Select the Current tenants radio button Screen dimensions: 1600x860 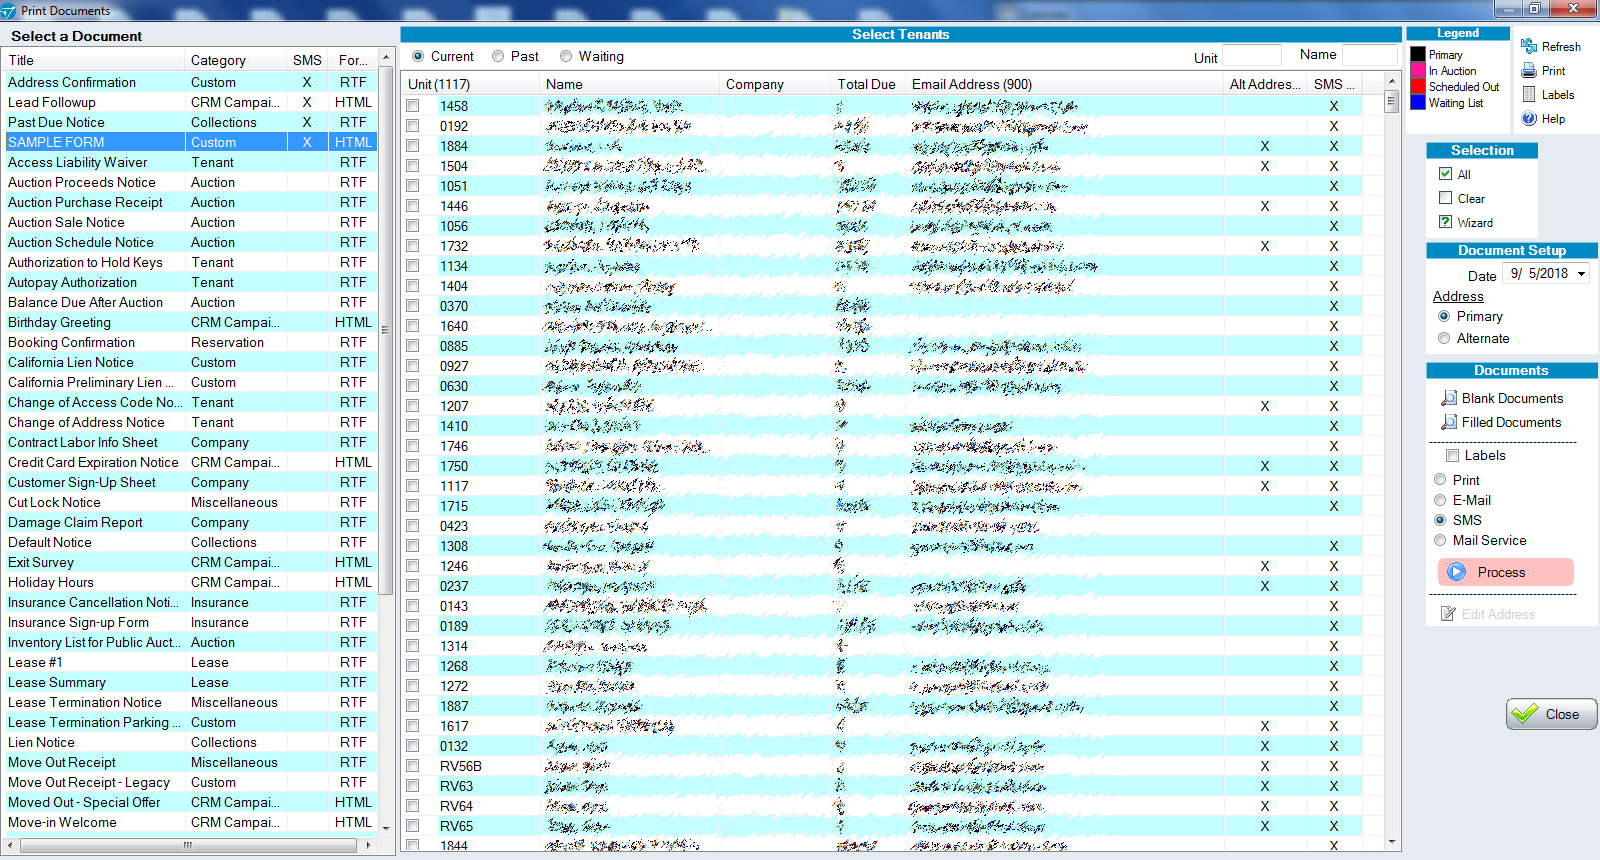click(418, 56)
